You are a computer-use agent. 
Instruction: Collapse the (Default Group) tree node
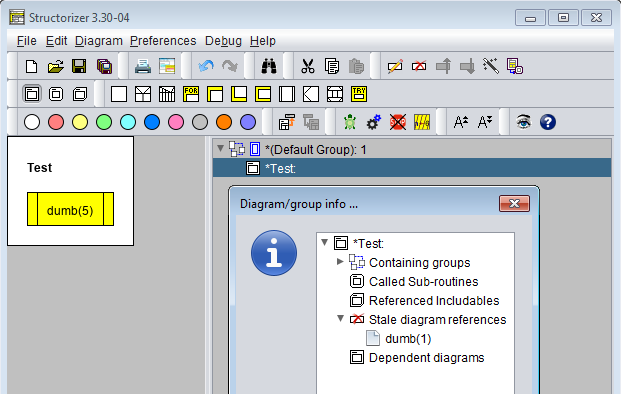click(221, 149)
